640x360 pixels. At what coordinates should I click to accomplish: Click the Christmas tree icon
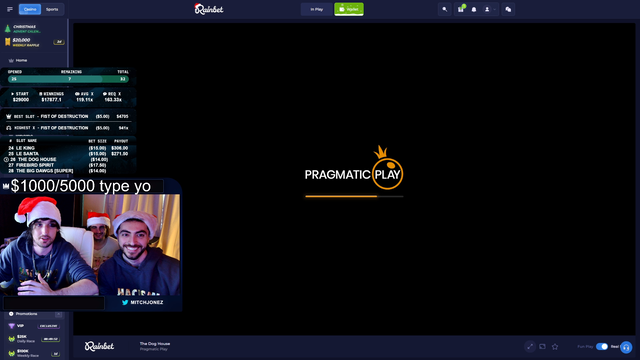coord(7,29)
